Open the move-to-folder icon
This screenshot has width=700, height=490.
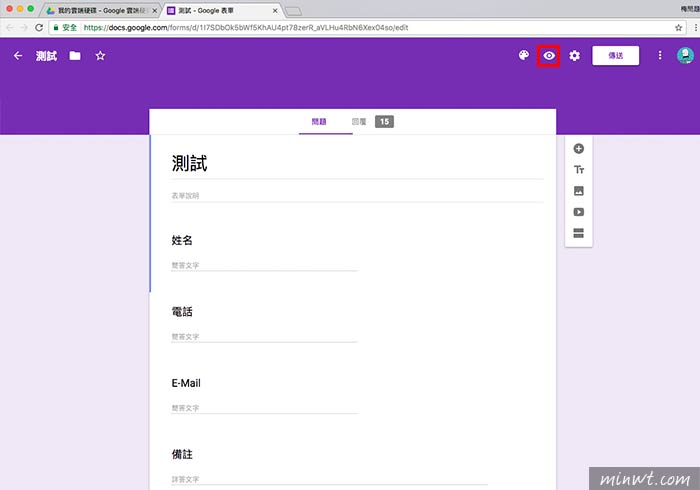point(75,56)
